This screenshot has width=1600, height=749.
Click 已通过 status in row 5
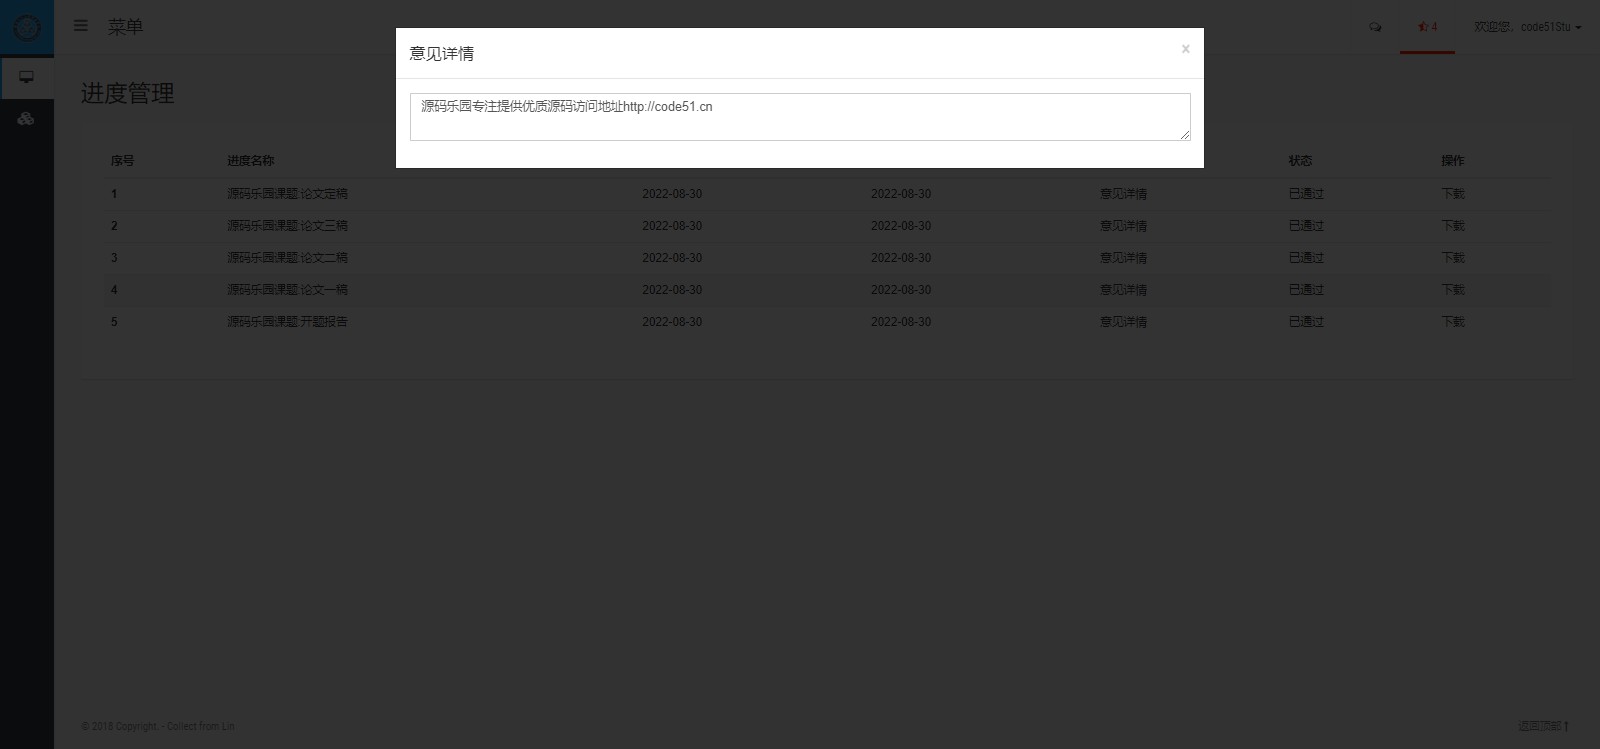click(x=1306, y=322)
